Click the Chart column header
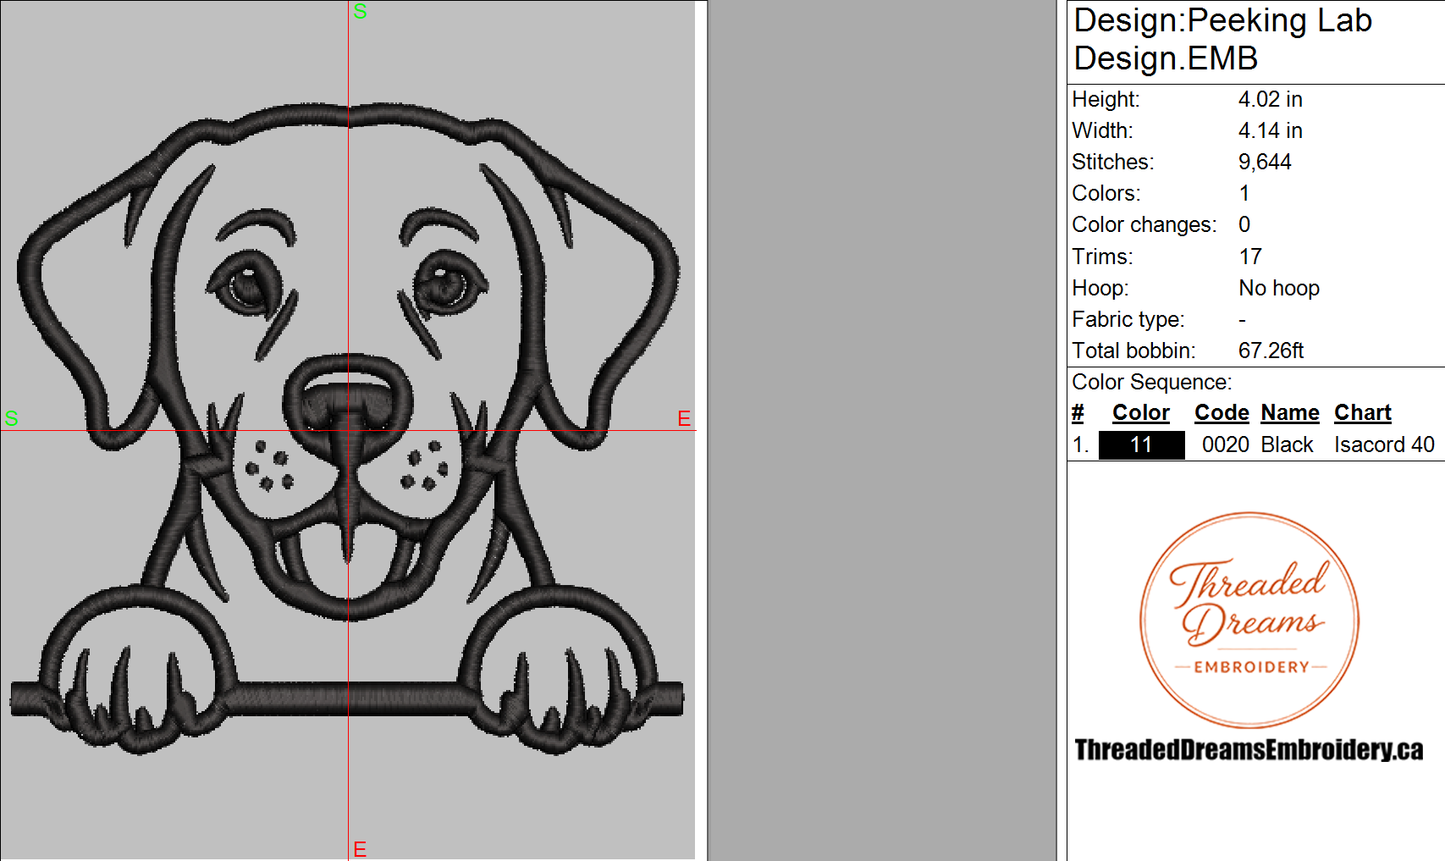Image resolution: width=1445 pixels, height=861 pixels. pyautogui.click(x=1362, y=413)
